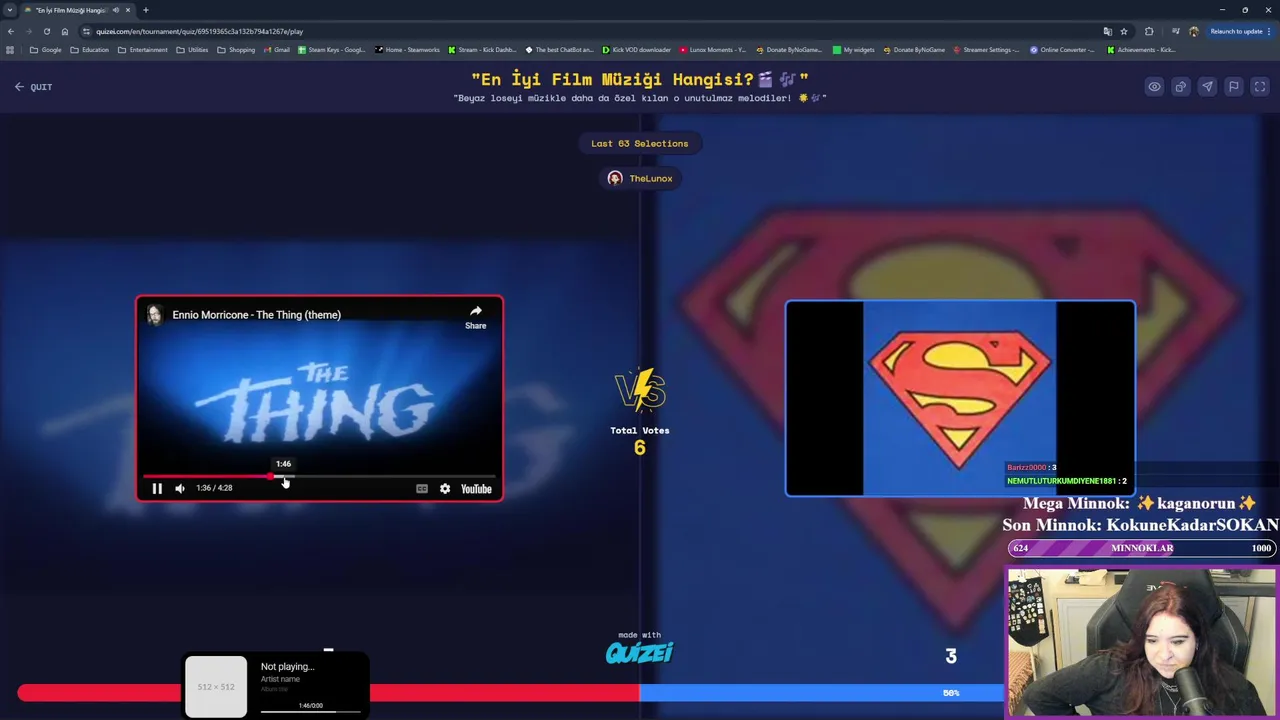Open the Steam Keys Google Sheets bookmark

click(x=332, y=50)
